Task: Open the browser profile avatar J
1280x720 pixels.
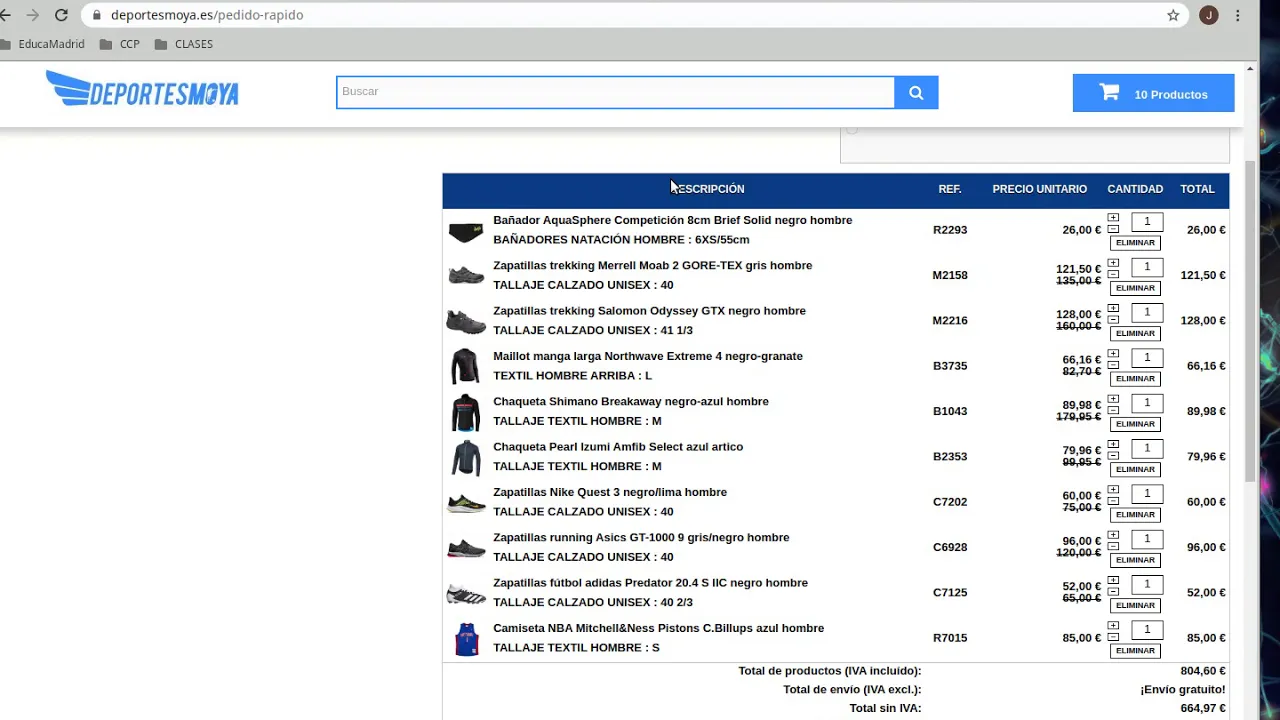Action: click(1208, 15)
